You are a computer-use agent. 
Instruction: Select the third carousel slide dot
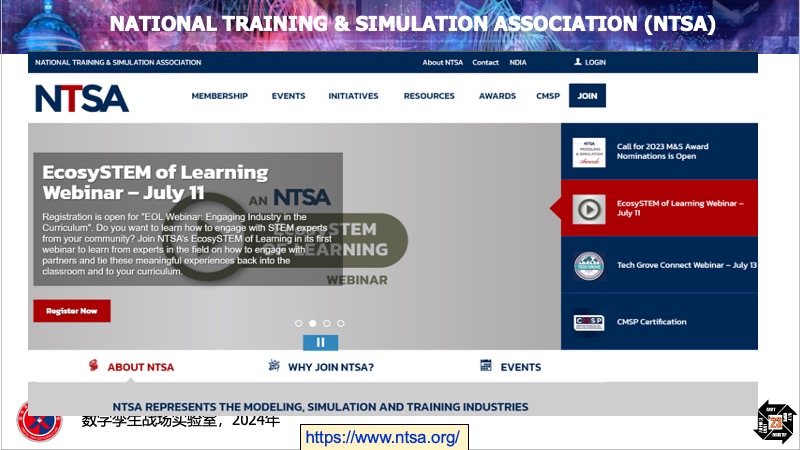pos(327,323)
